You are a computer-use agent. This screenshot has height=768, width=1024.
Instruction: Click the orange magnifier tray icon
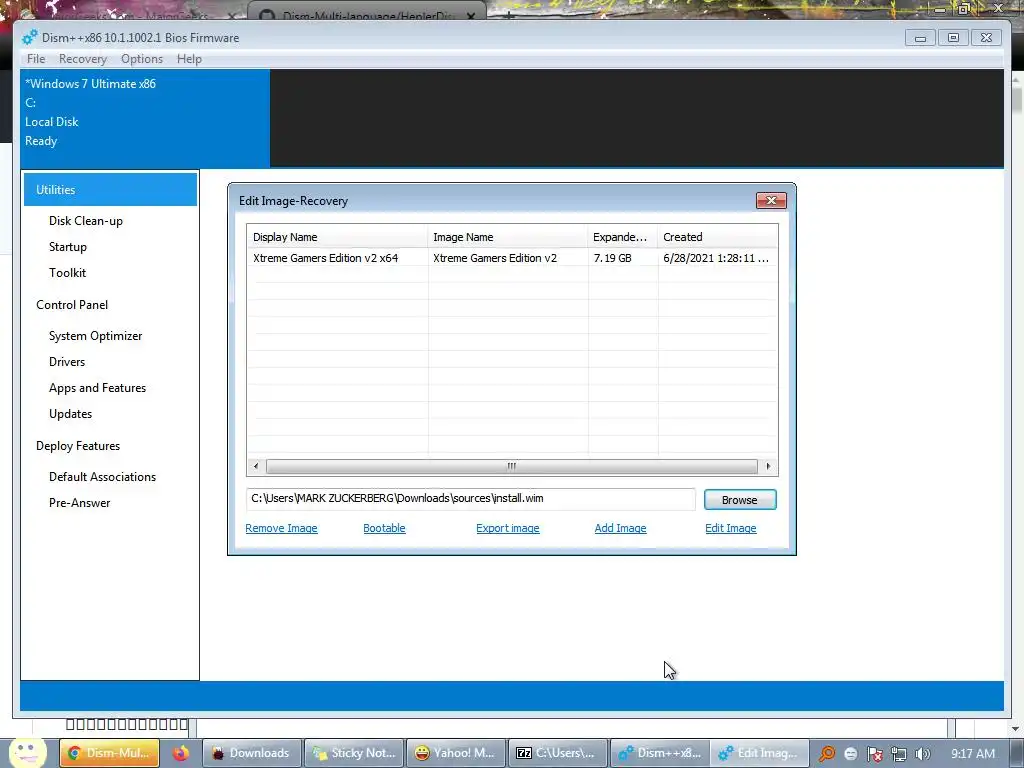click(x=827, y=754)
